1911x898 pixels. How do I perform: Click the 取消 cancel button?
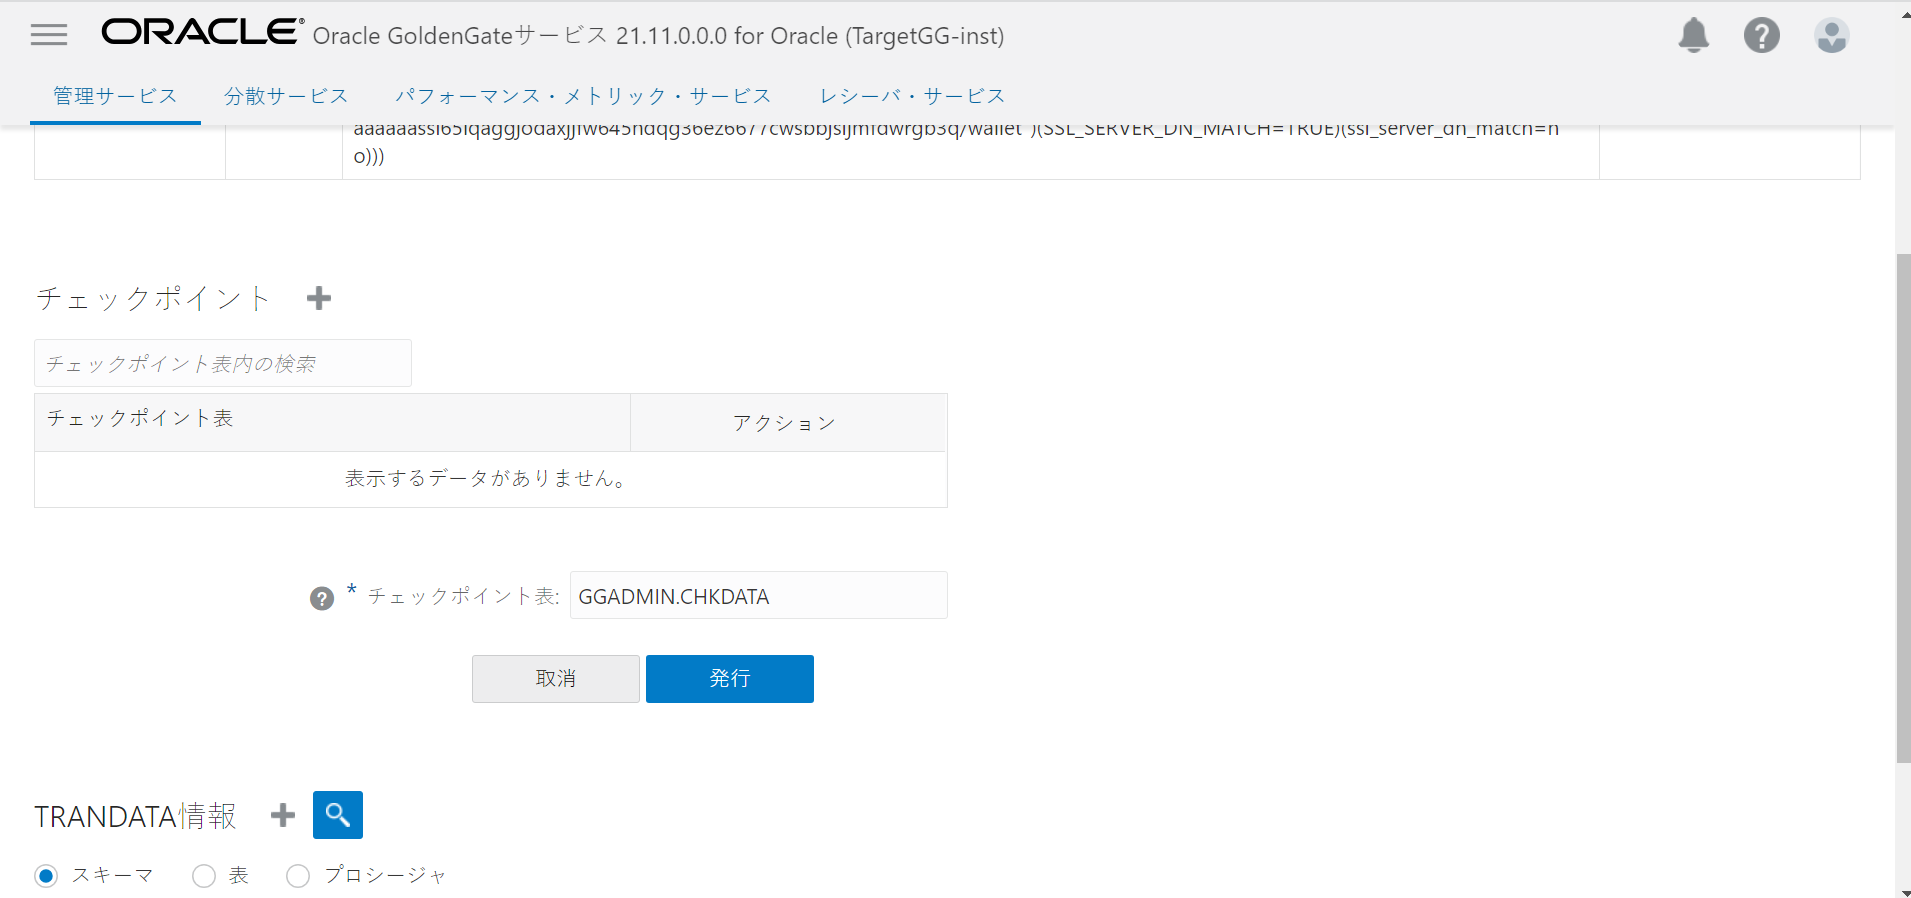(556, 679)
